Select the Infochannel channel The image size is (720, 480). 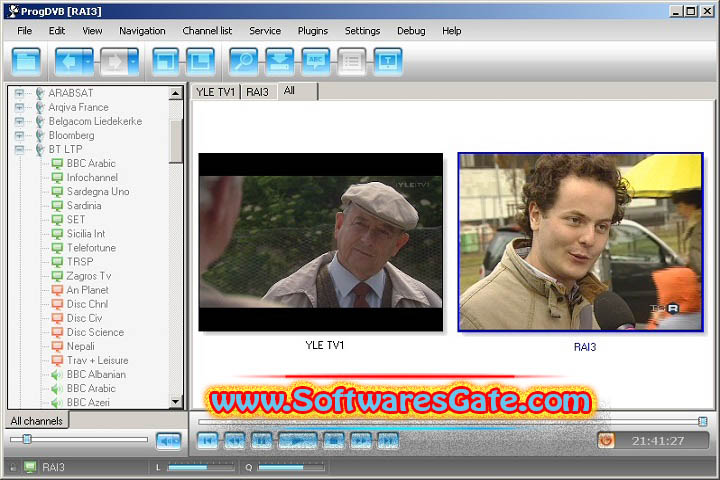pyautogui.click(x=92, y=177)
